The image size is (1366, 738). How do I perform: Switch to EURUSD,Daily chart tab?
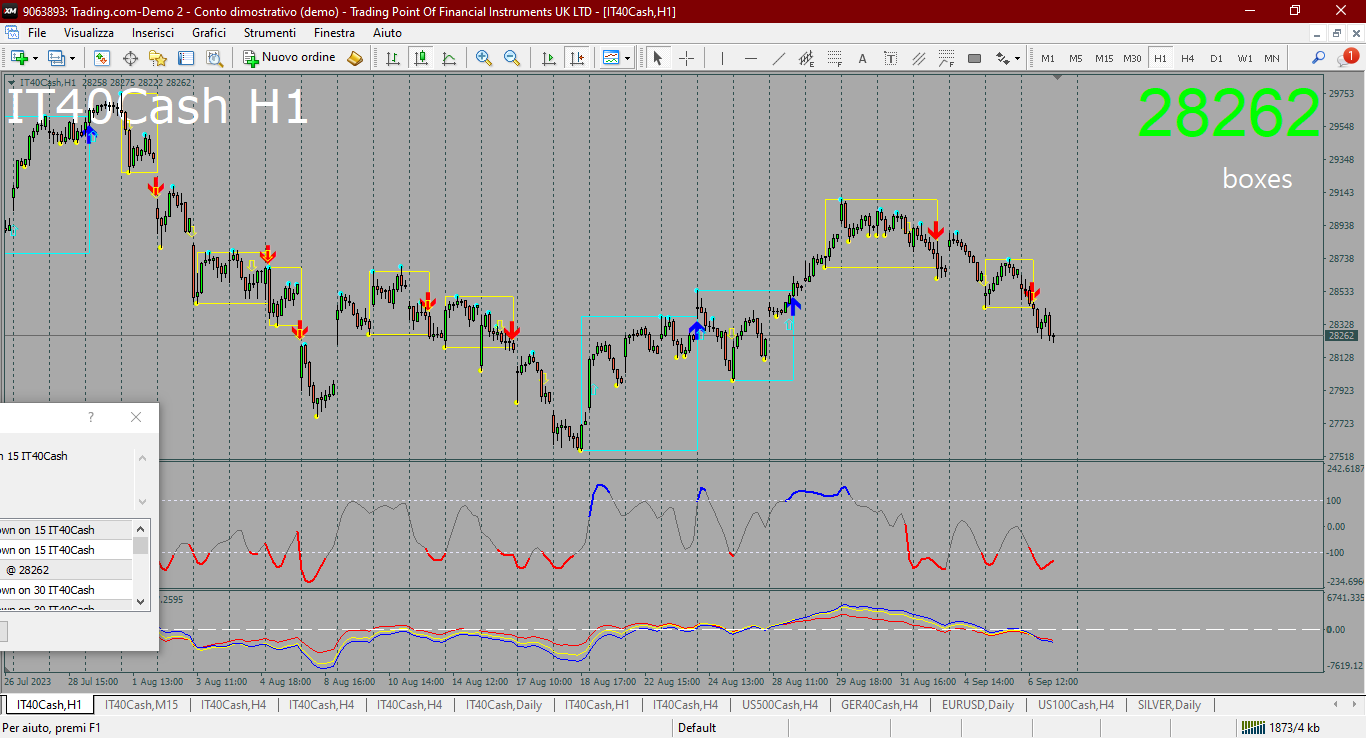978,705
